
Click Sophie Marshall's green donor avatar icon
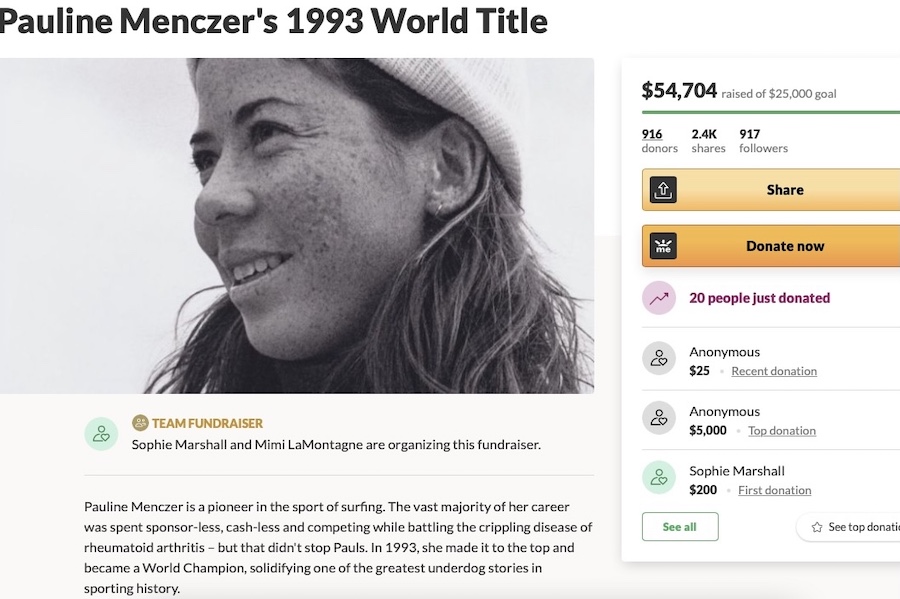pos(658,477)
